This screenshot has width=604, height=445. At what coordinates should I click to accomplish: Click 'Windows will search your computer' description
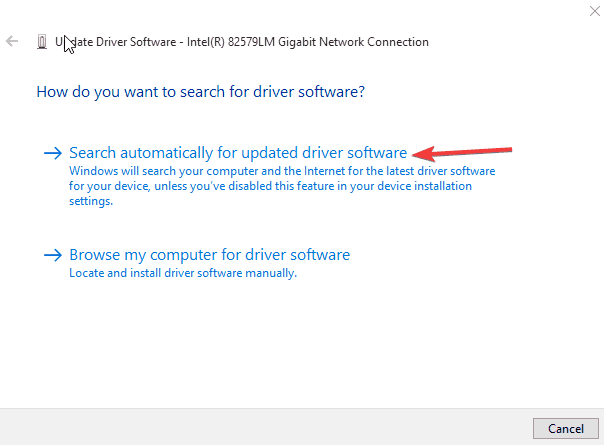282,186
